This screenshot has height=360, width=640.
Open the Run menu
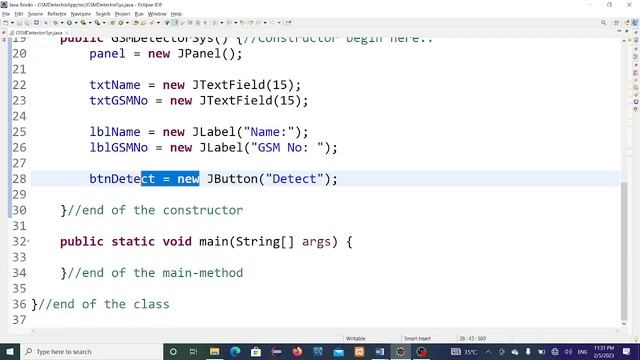139,14
